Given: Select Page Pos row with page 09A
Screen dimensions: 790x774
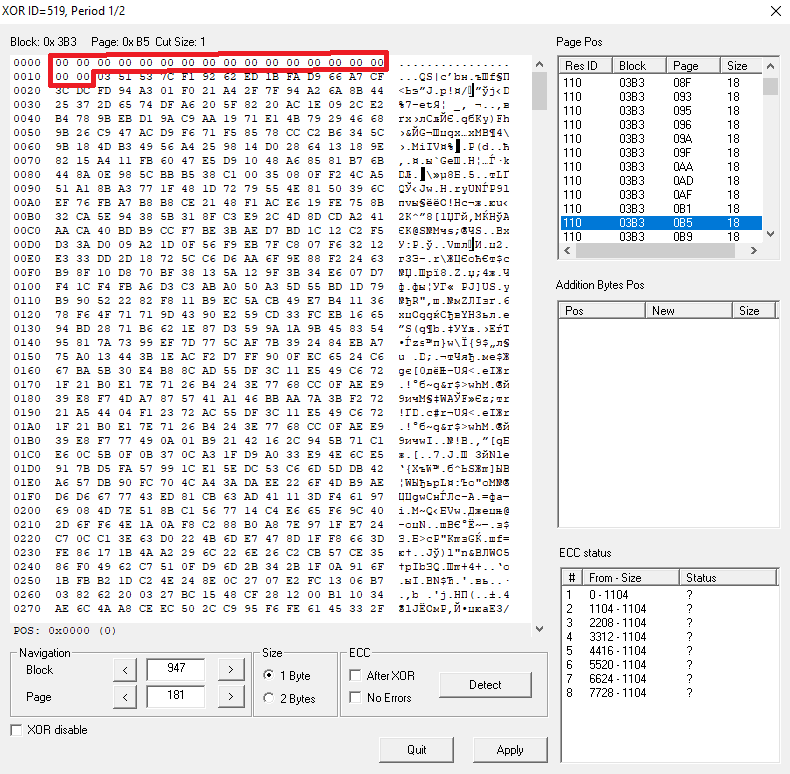Looking at the screenshot, I should pyautogui.click(x=661, y=139).
